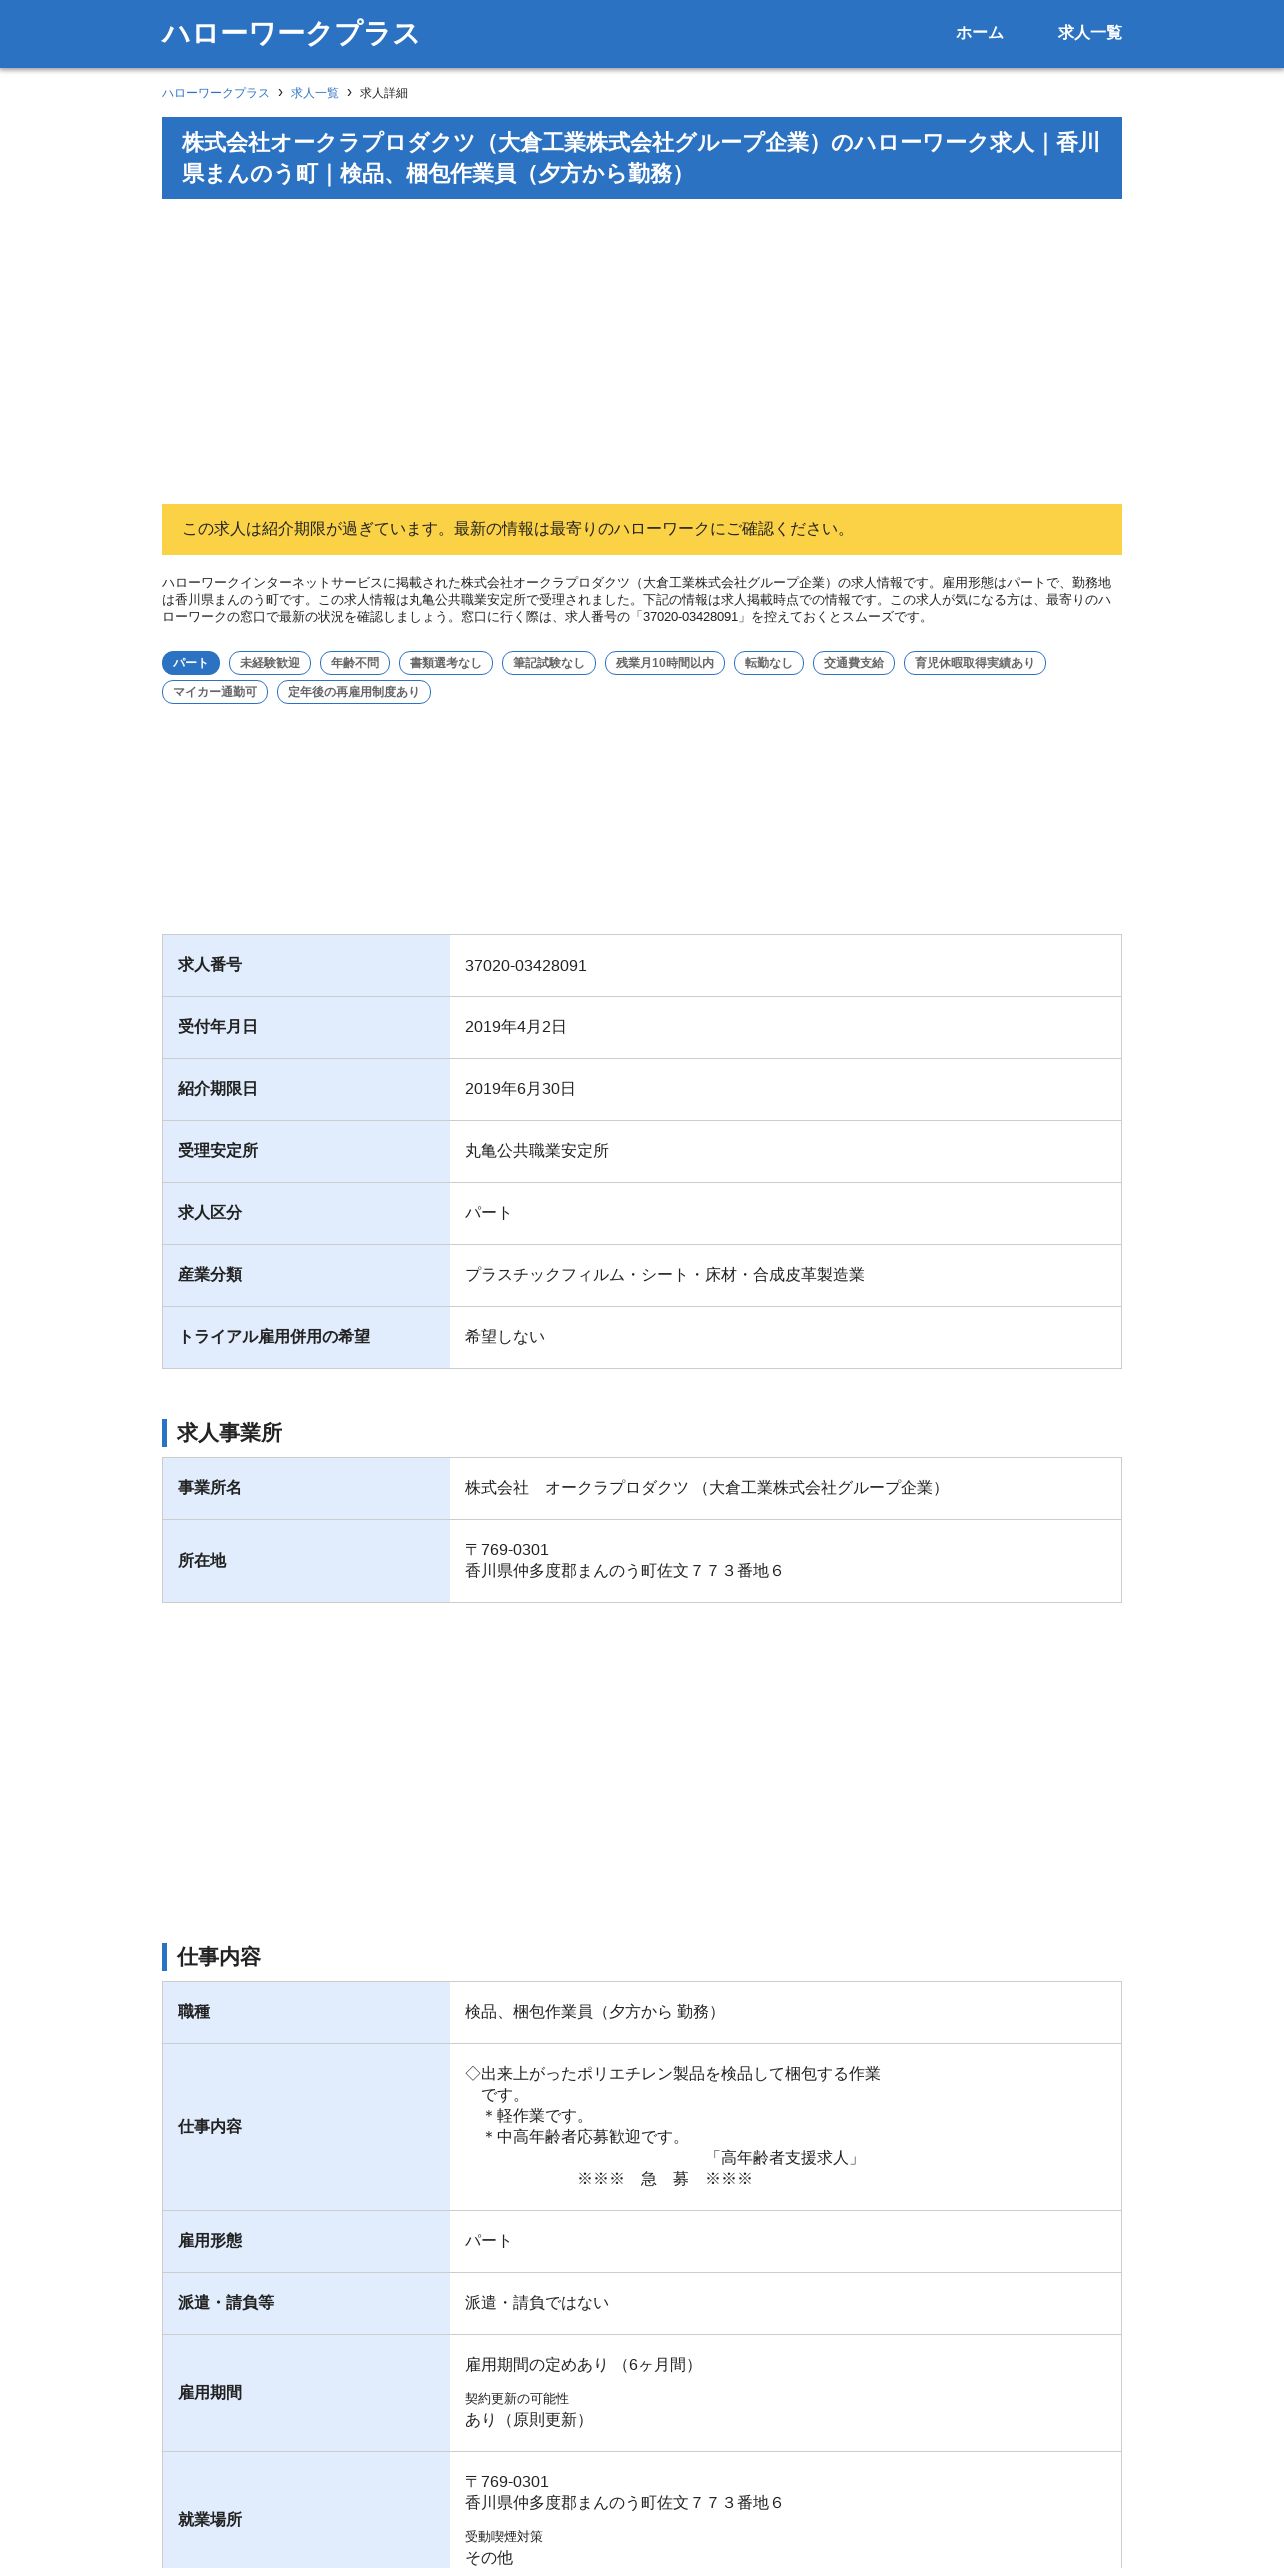Select the 育児休暇取得実績あり tag
The image size is (1284, 2568).
(x=975, y=663)
